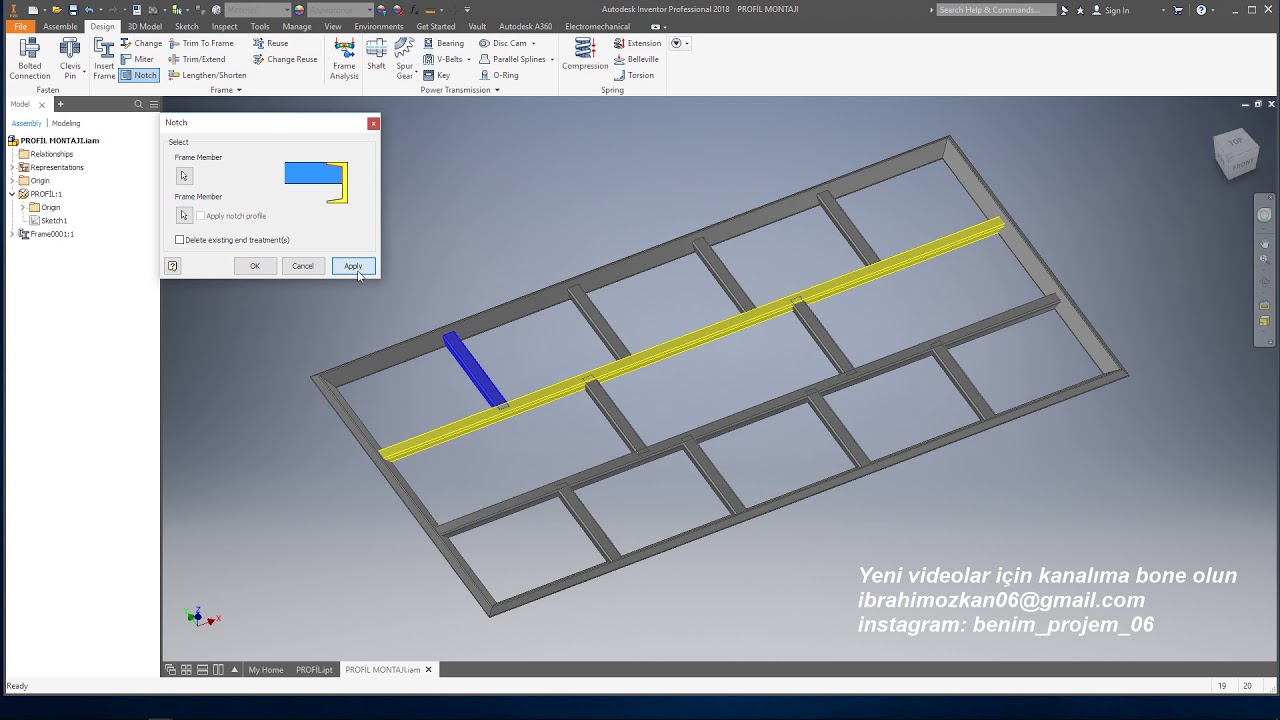Open the model browser menu icon

(x=154, y=104)
